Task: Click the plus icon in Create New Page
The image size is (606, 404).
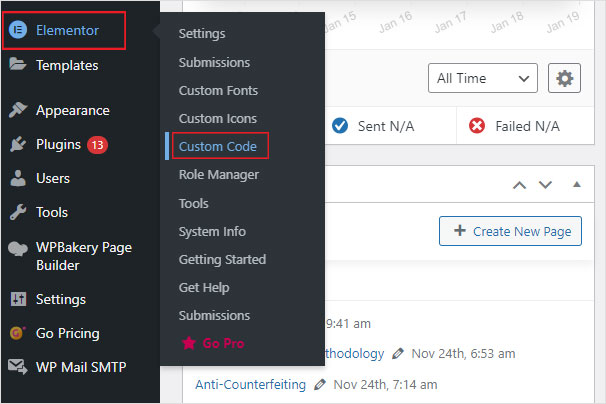Action: 460,230
